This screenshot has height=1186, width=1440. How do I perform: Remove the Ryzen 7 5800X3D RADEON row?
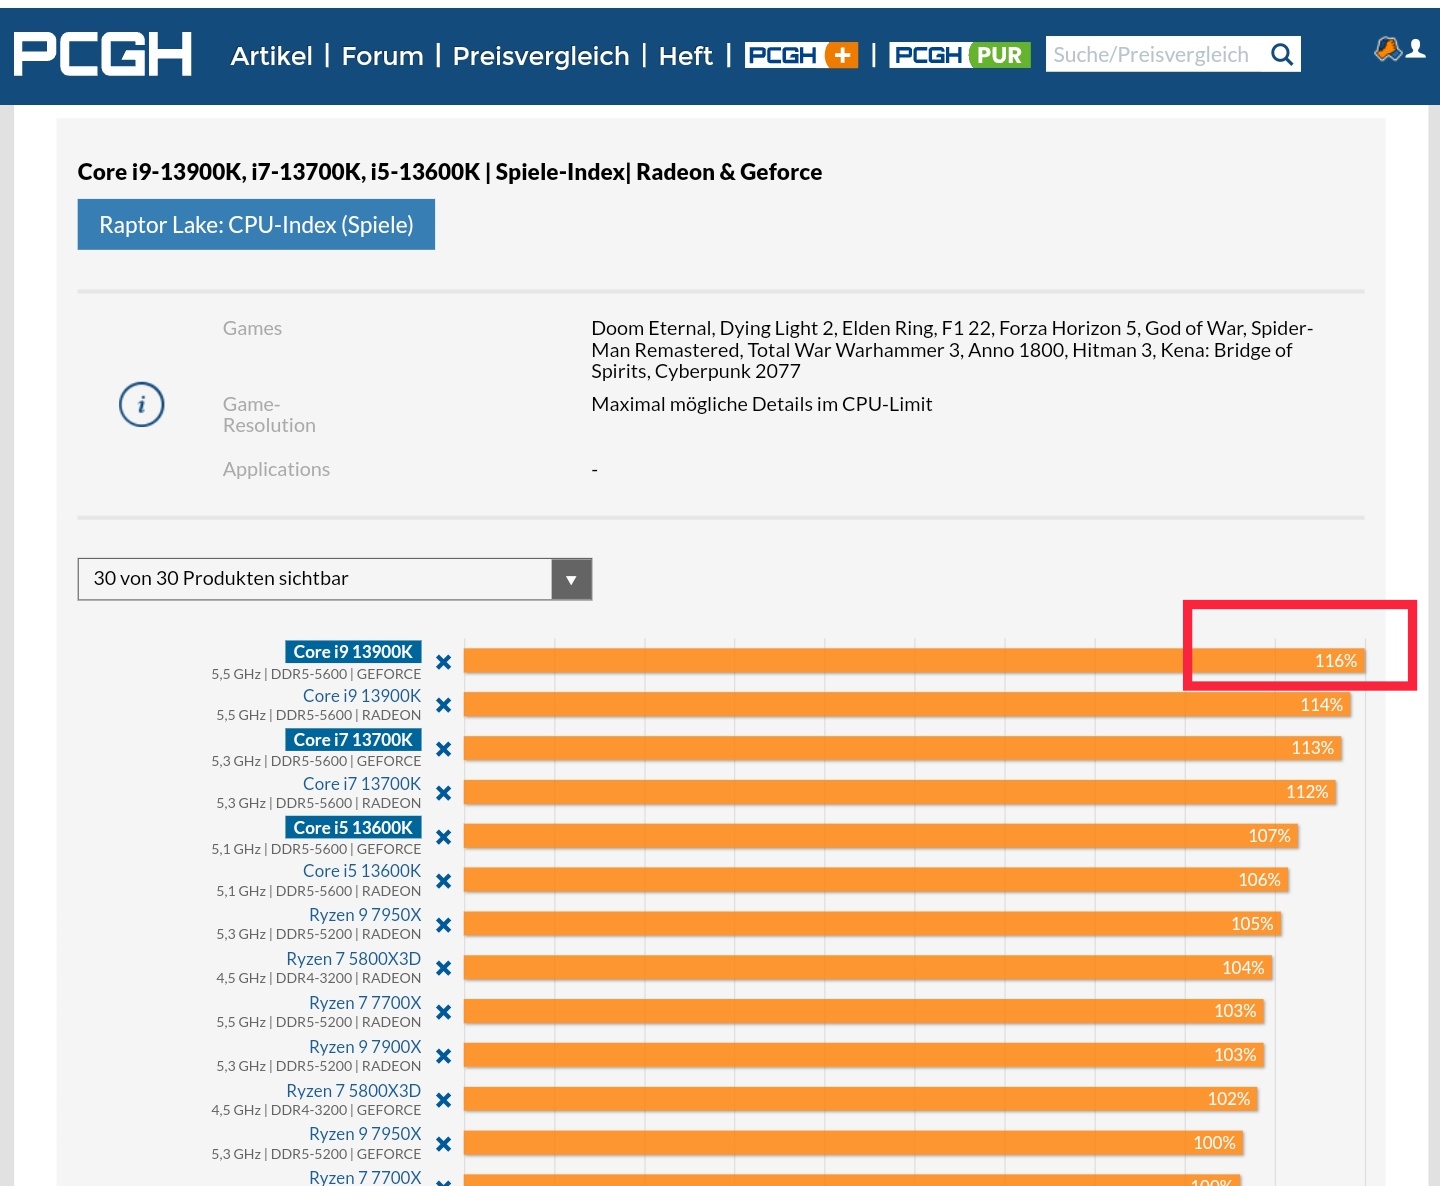444,968
